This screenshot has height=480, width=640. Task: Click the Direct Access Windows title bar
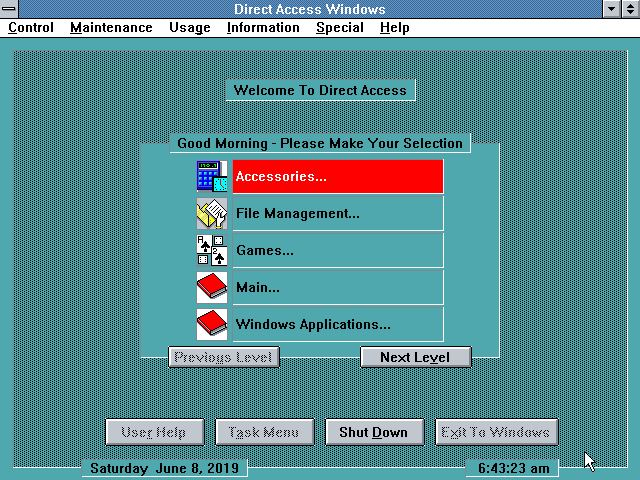click(x=310, y=9)
